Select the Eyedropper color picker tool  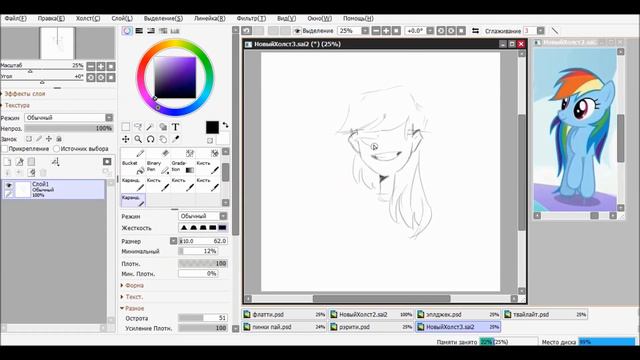[x=175, y=139]
